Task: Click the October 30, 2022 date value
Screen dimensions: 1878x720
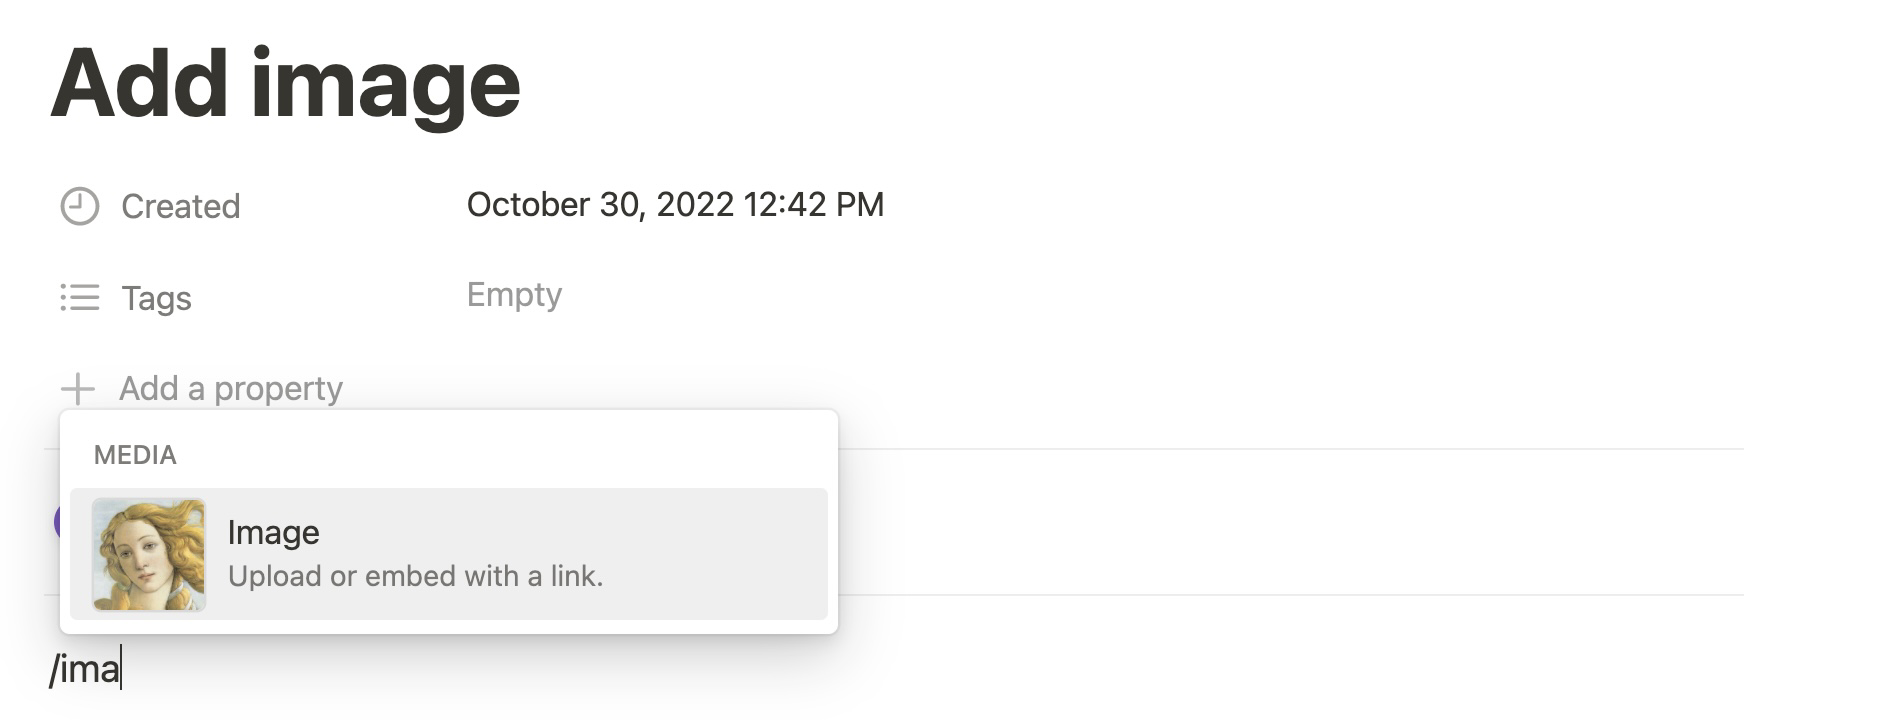Action: coord(600,205)
